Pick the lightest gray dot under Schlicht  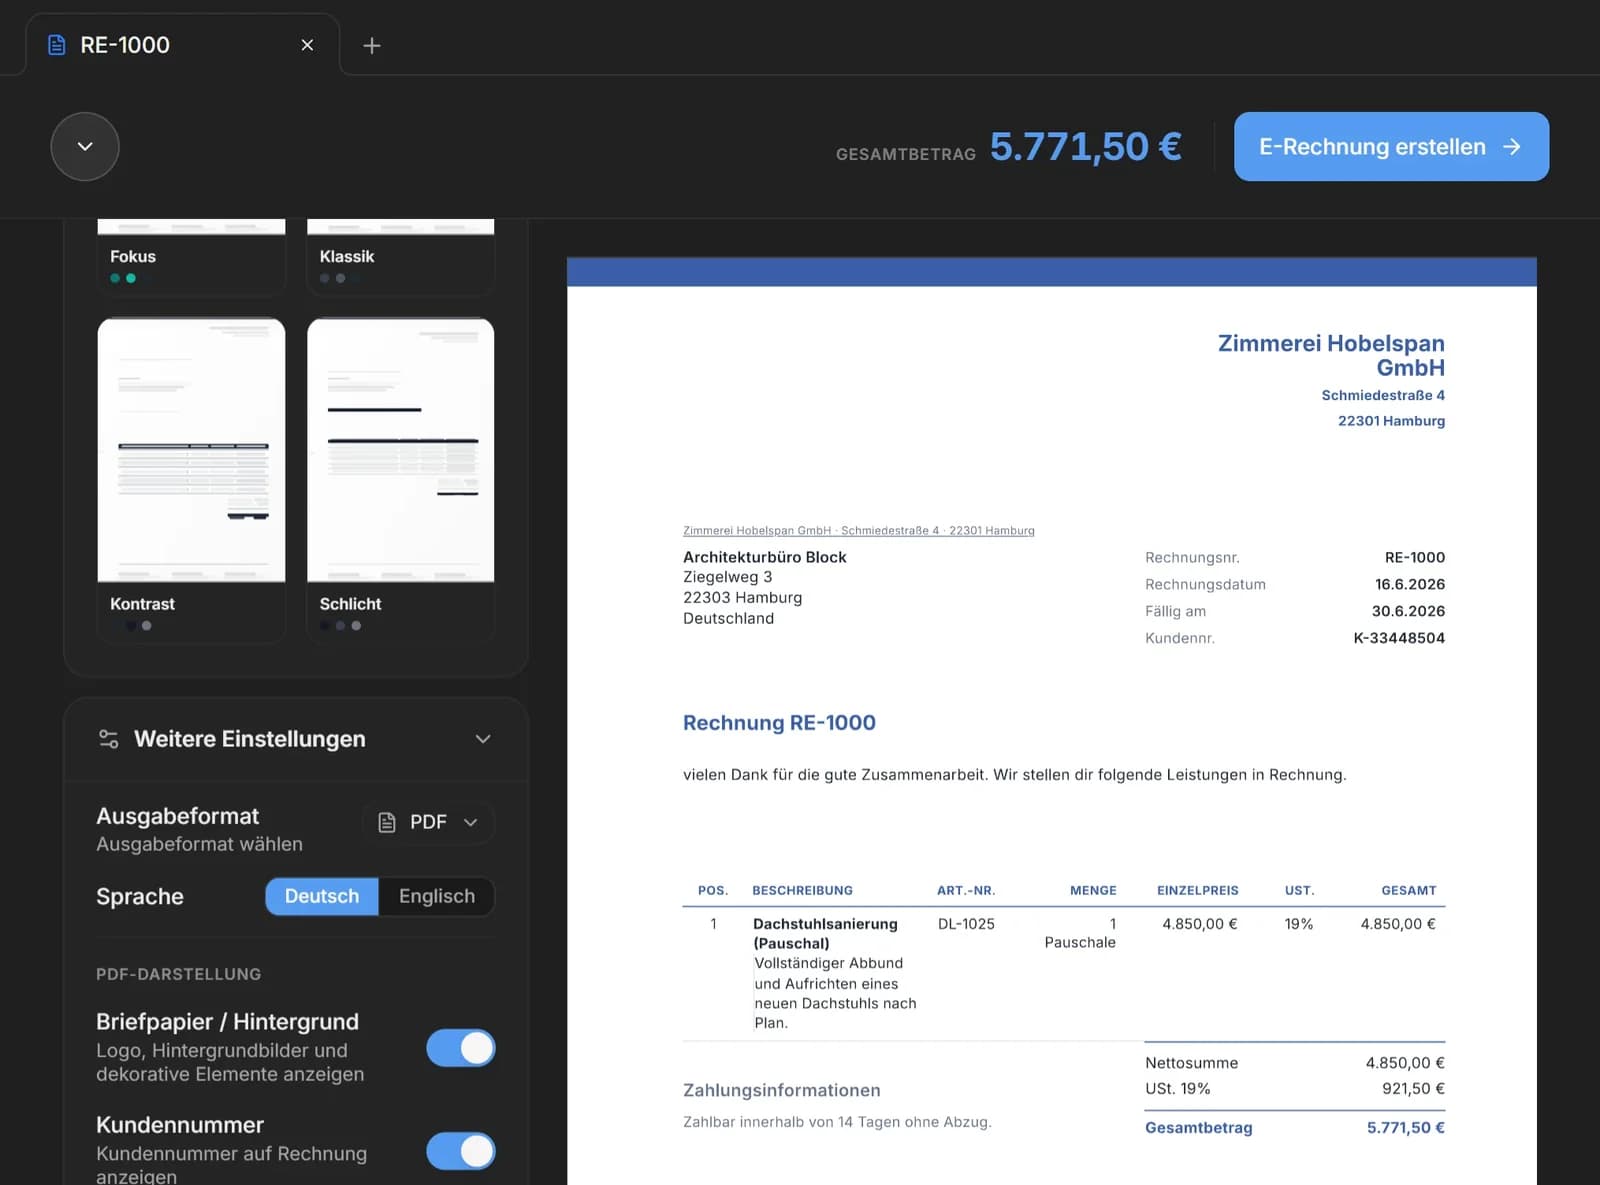[x=356, y=626]
